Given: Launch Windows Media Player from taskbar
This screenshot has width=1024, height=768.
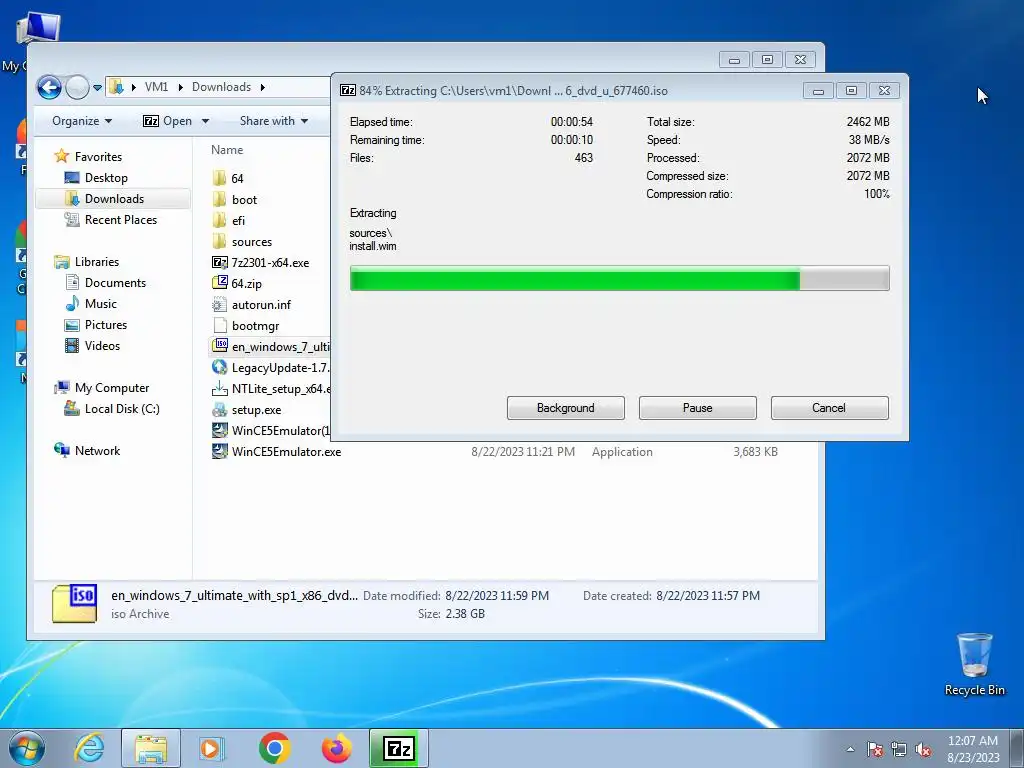Looking at the screenshot, I should click(212, 748).
